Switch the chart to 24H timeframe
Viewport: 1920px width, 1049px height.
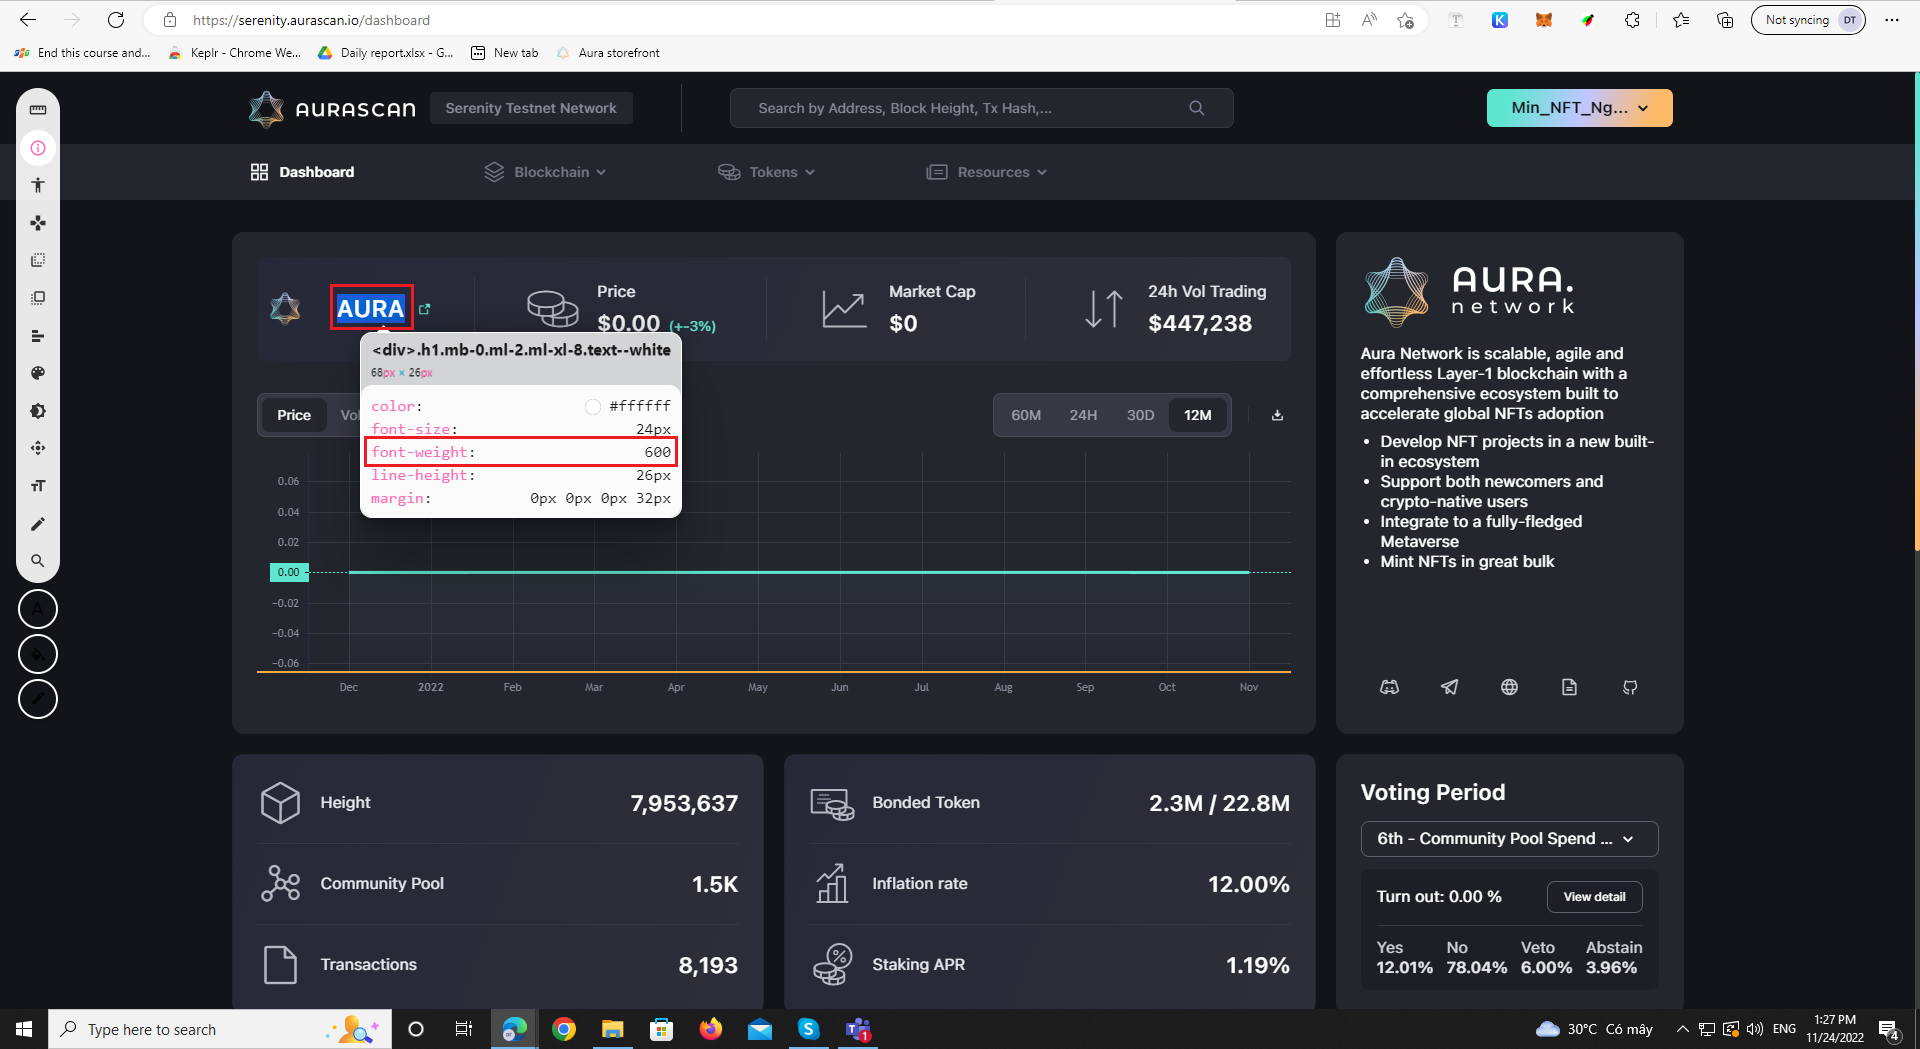1084,414
